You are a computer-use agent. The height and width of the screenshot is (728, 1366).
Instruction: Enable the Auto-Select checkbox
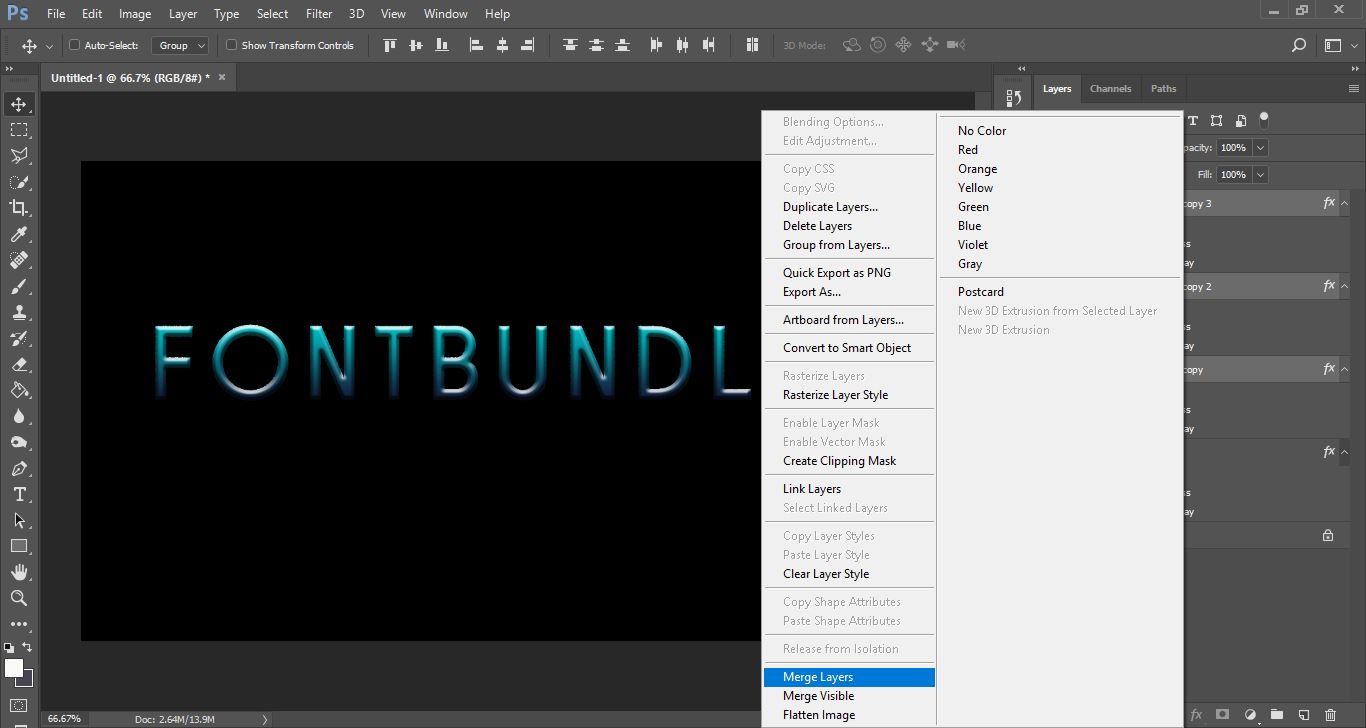(74, 45)
